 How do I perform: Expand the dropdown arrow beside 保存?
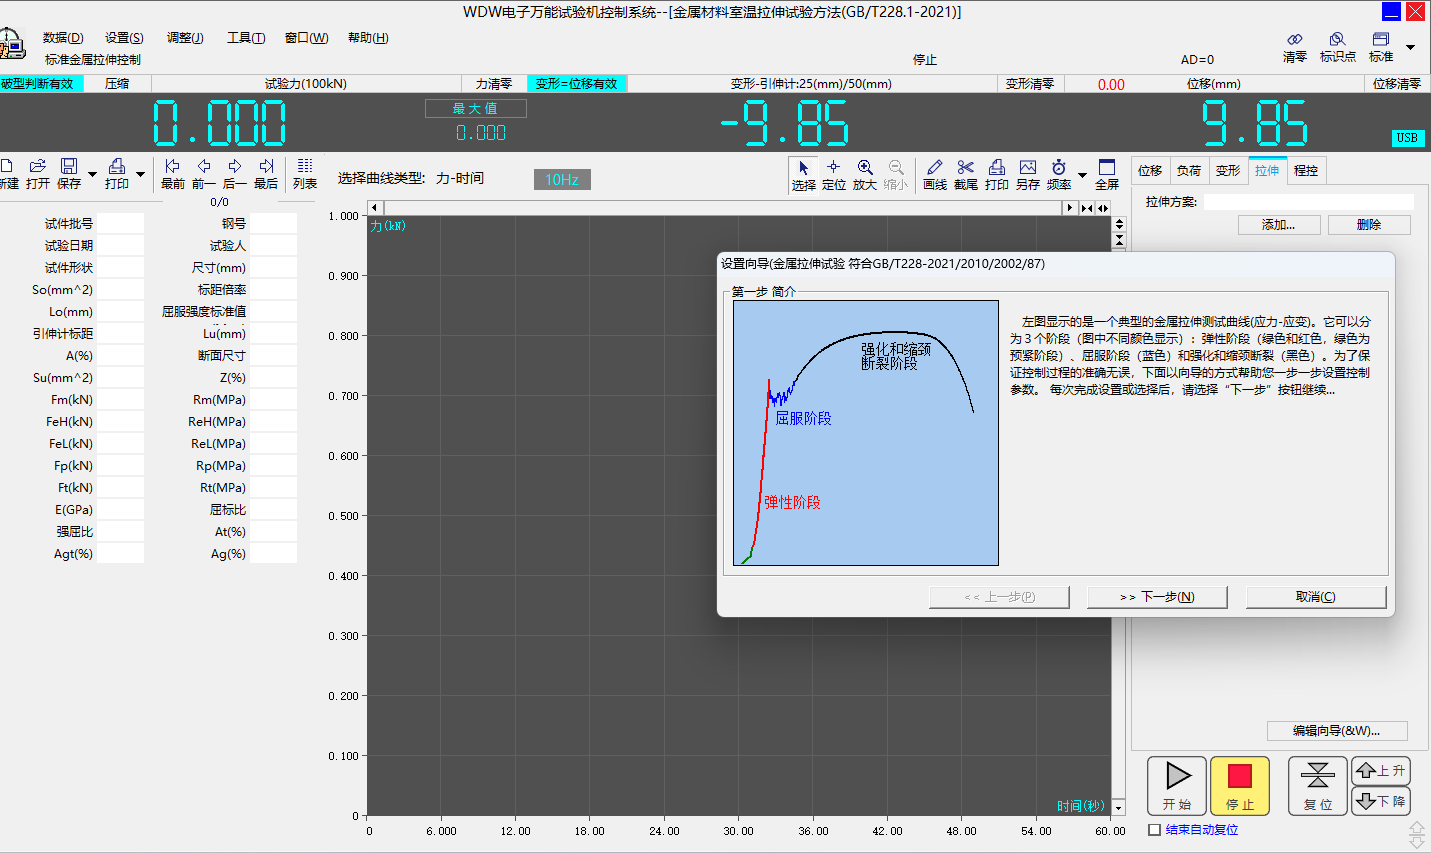93,175
